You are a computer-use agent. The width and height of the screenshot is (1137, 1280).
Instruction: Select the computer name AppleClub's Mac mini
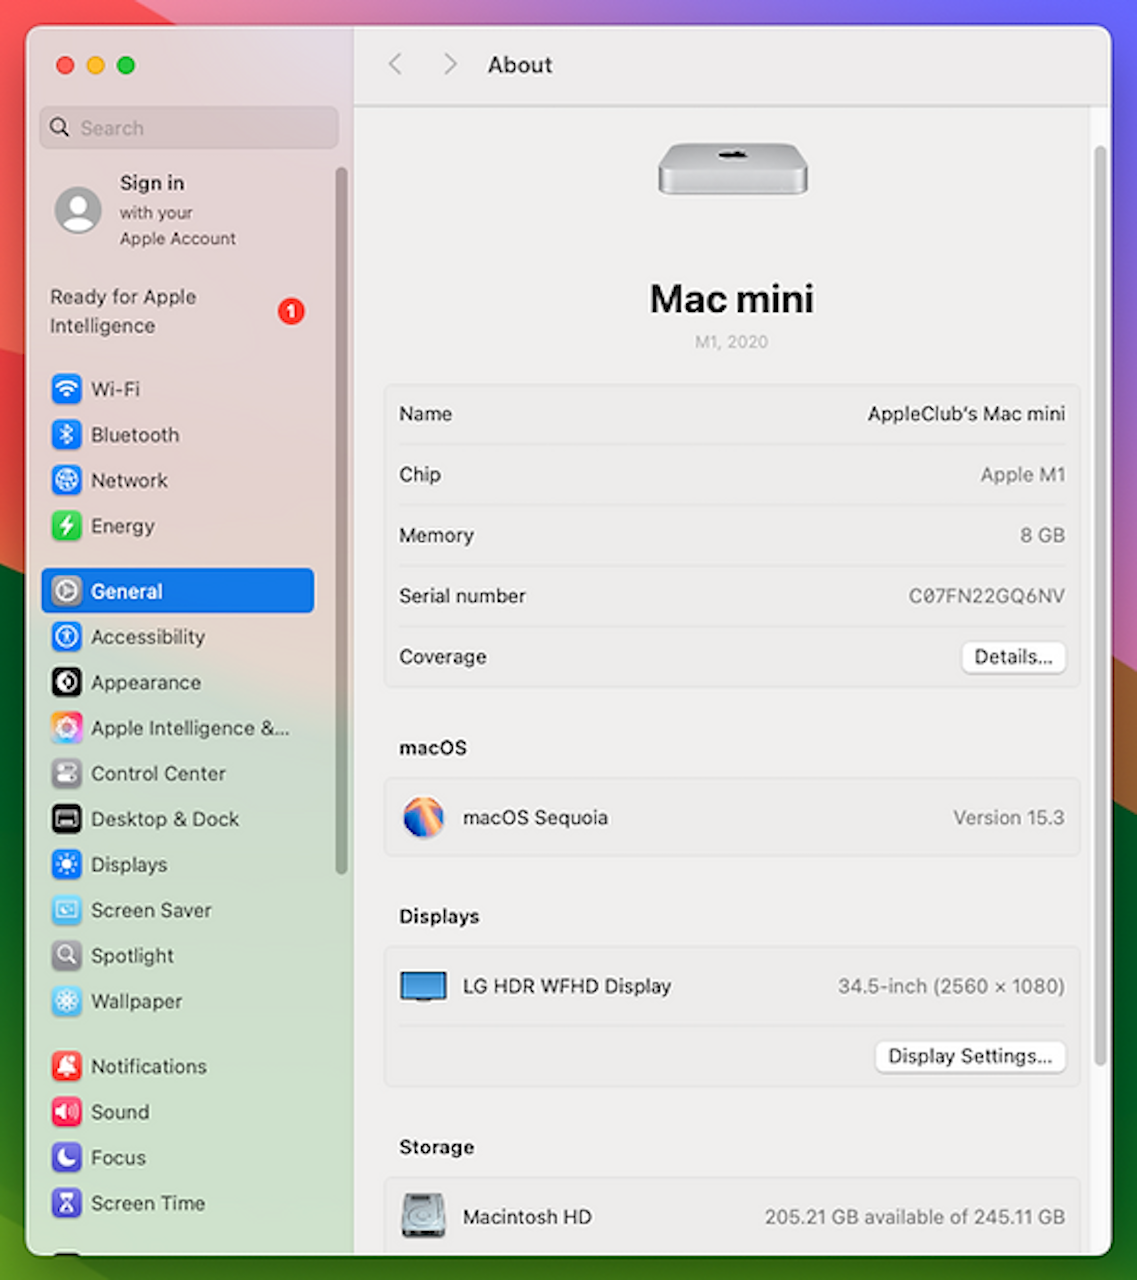966,414
